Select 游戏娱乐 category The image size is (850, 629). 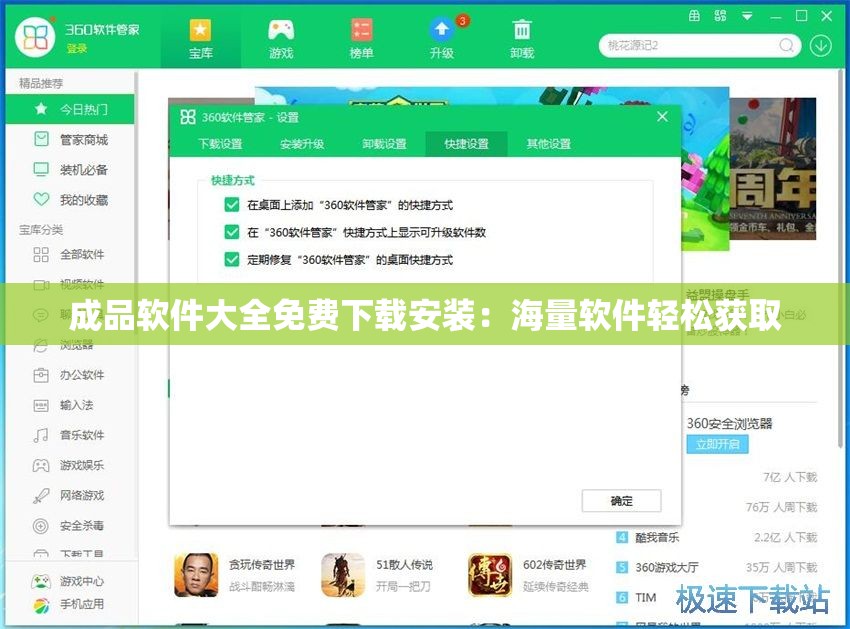point(70,465)
